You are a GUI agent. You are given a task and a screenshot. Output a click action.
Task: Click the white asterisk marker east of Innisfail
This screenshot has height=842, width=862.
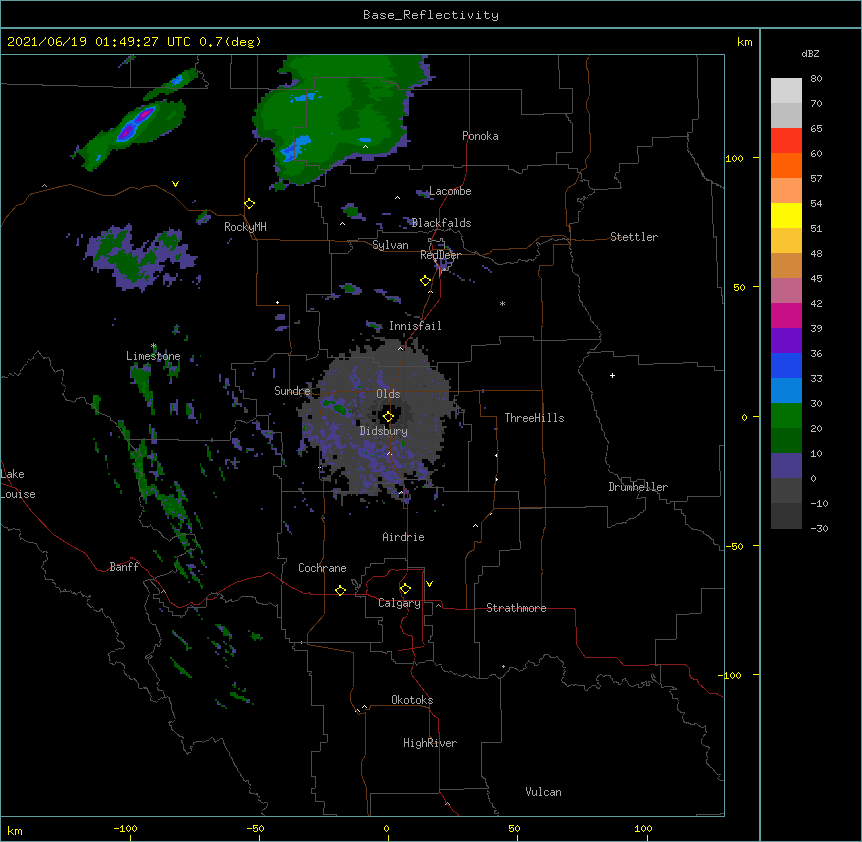(x=502, y=303)
